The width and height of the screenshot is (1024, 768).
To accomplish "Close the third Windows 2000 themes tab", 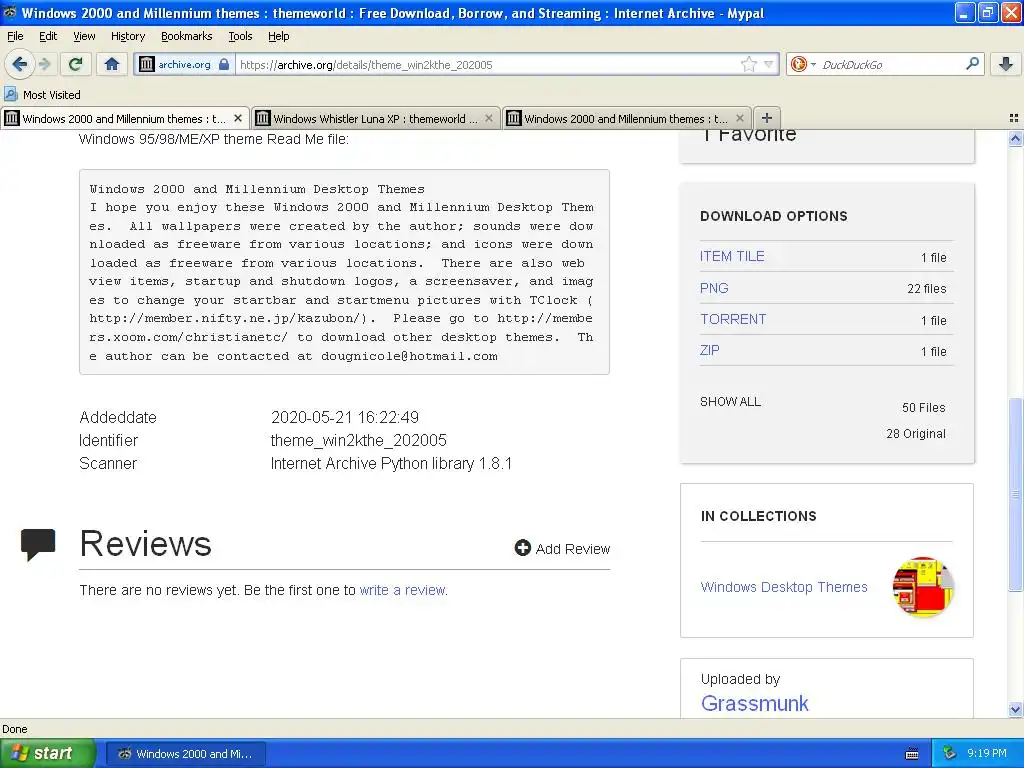I will (x=739, y=118).
